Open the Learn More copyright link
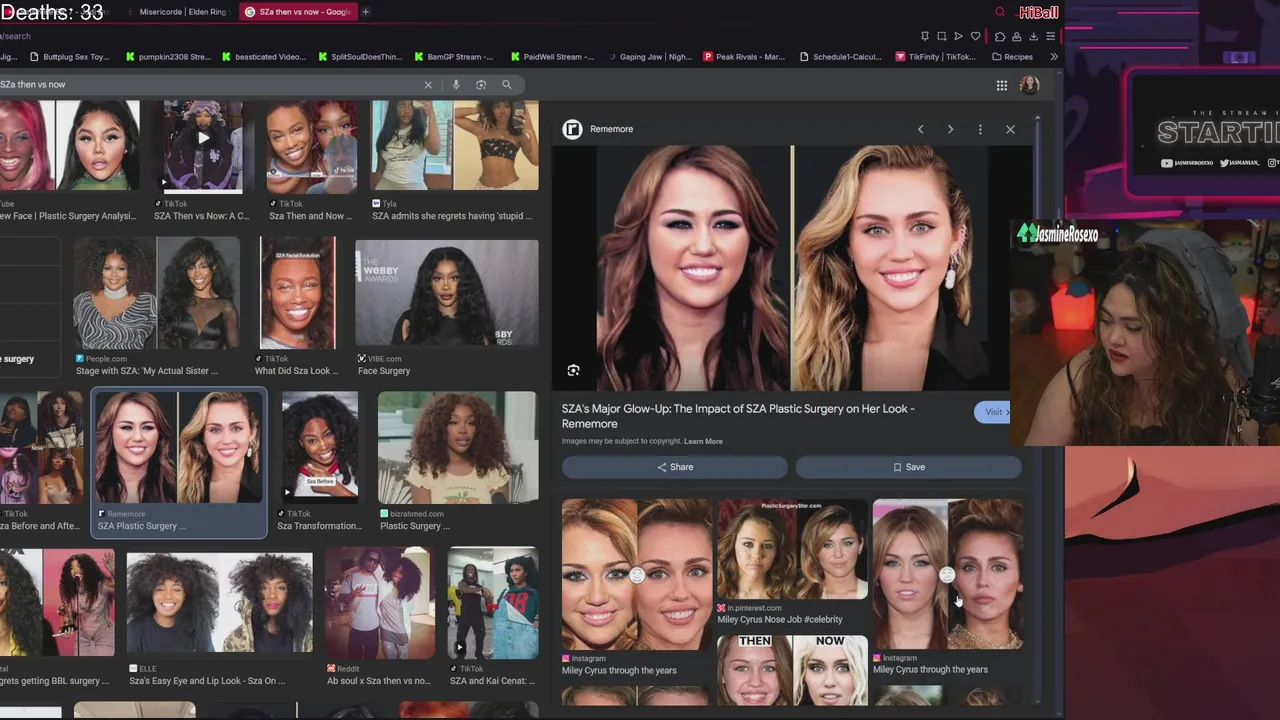 (x=703, y=441)
